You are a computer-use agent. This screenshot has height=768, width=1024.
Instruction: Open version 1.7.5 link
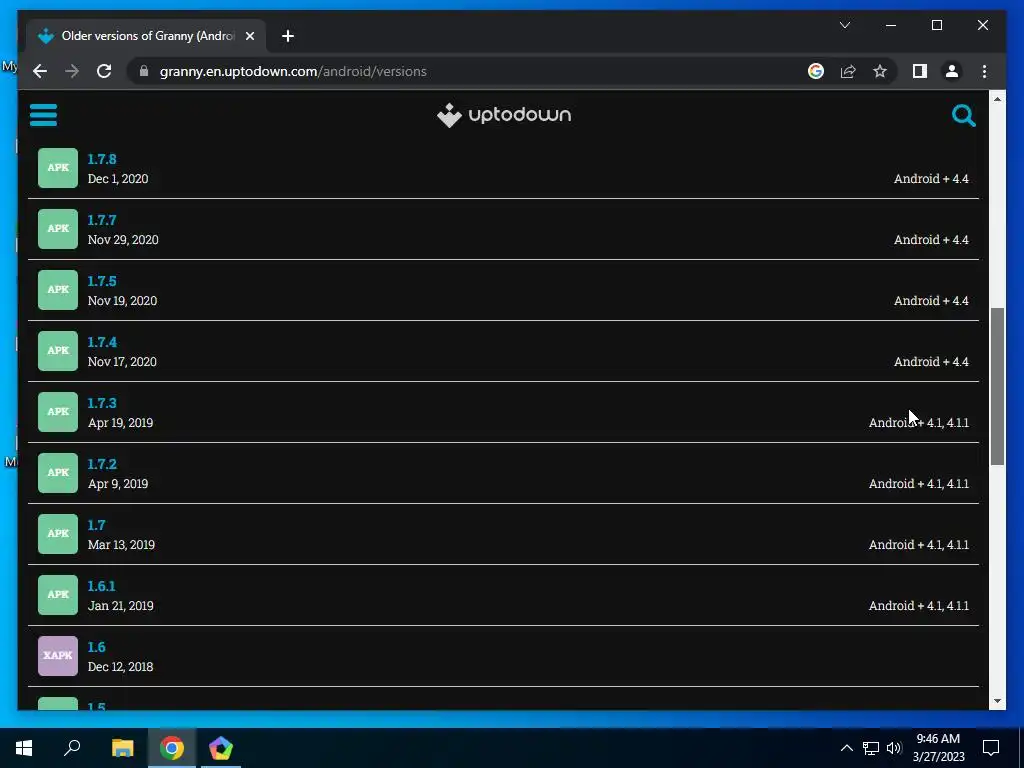pyautogui.click(x=102, y=281)
